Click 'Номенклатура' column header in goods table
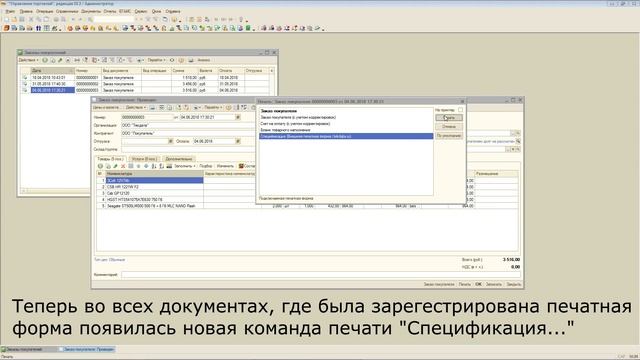The image size is (640, 360). tap(154, 174)
